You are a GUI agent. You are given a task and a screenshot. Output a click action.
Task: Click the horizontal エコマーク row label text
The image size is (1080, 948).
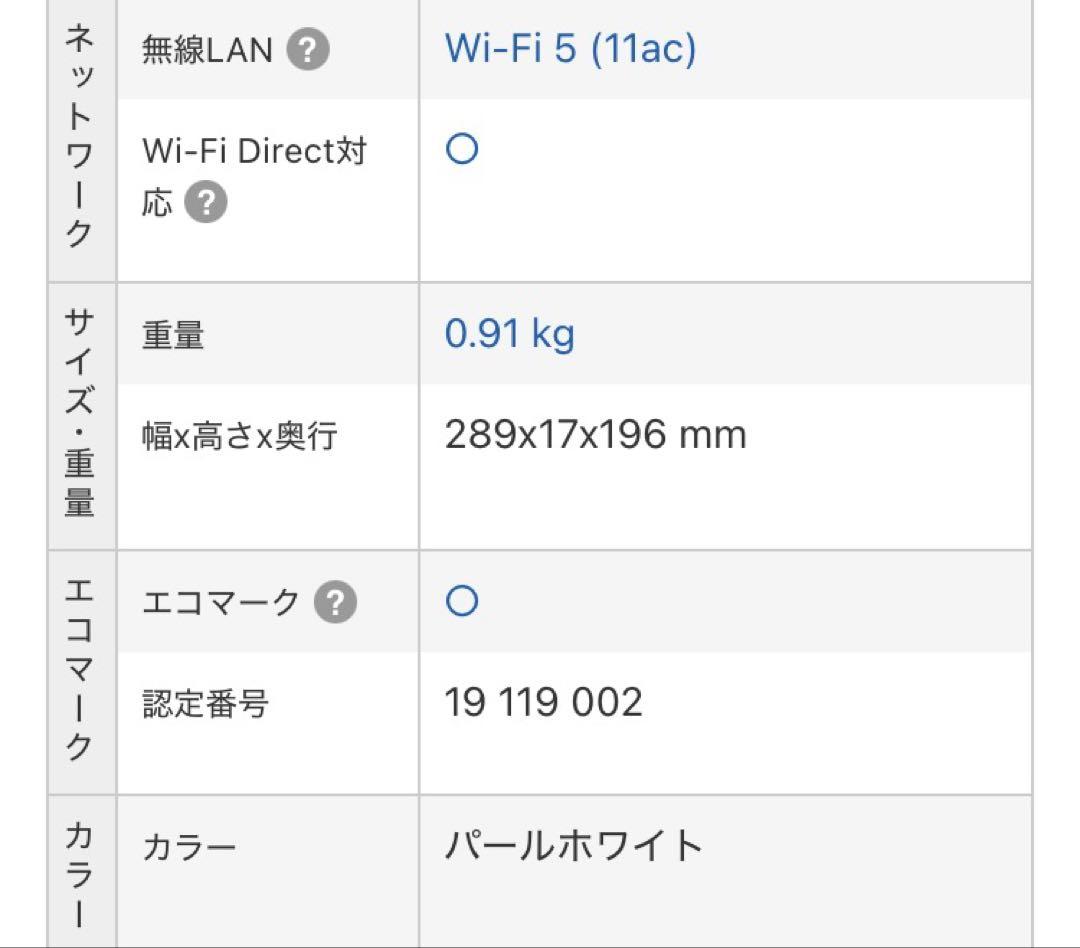point(221,603)
